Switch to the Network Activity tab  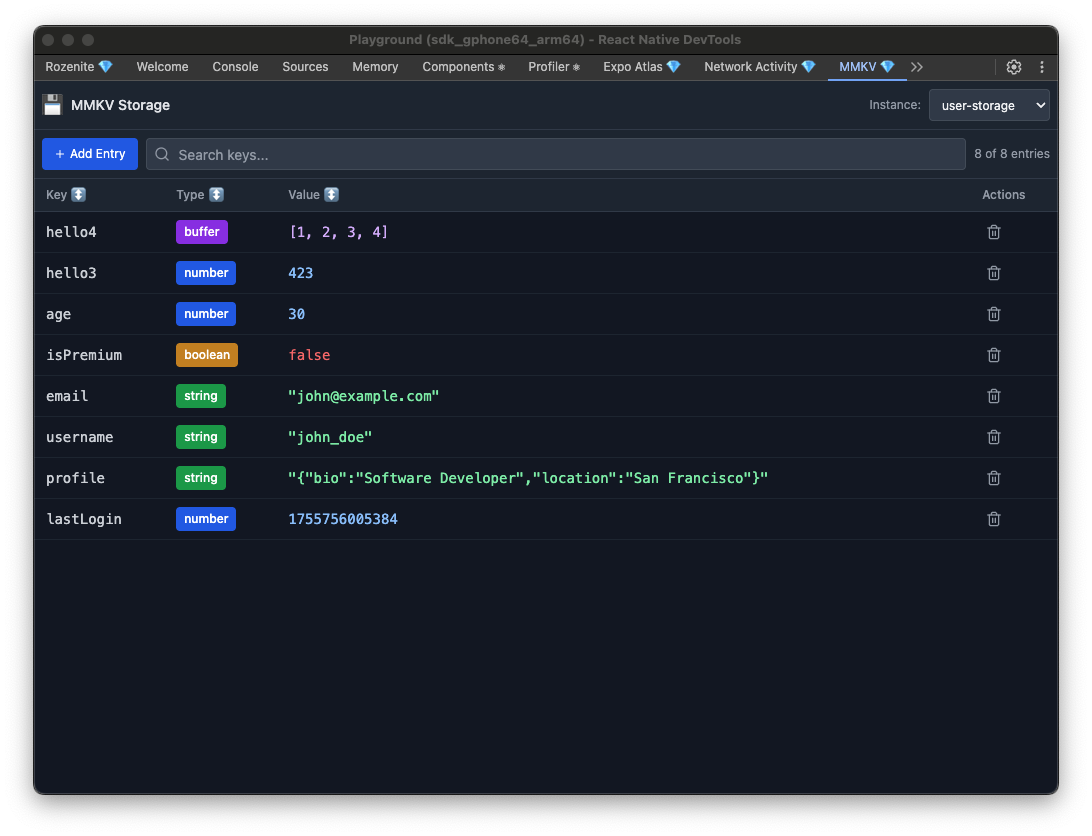tap(759, 67)
